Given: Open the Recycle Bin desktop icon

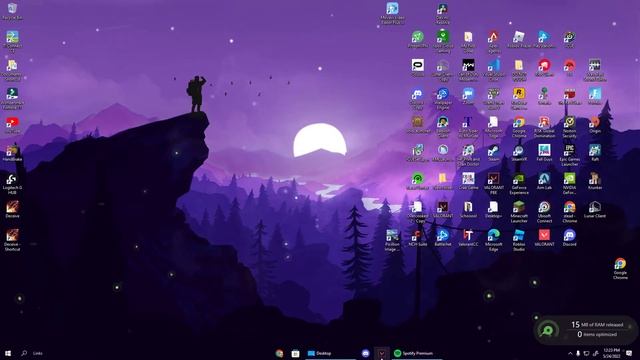Looking at the screenshot, I should 12,11.
